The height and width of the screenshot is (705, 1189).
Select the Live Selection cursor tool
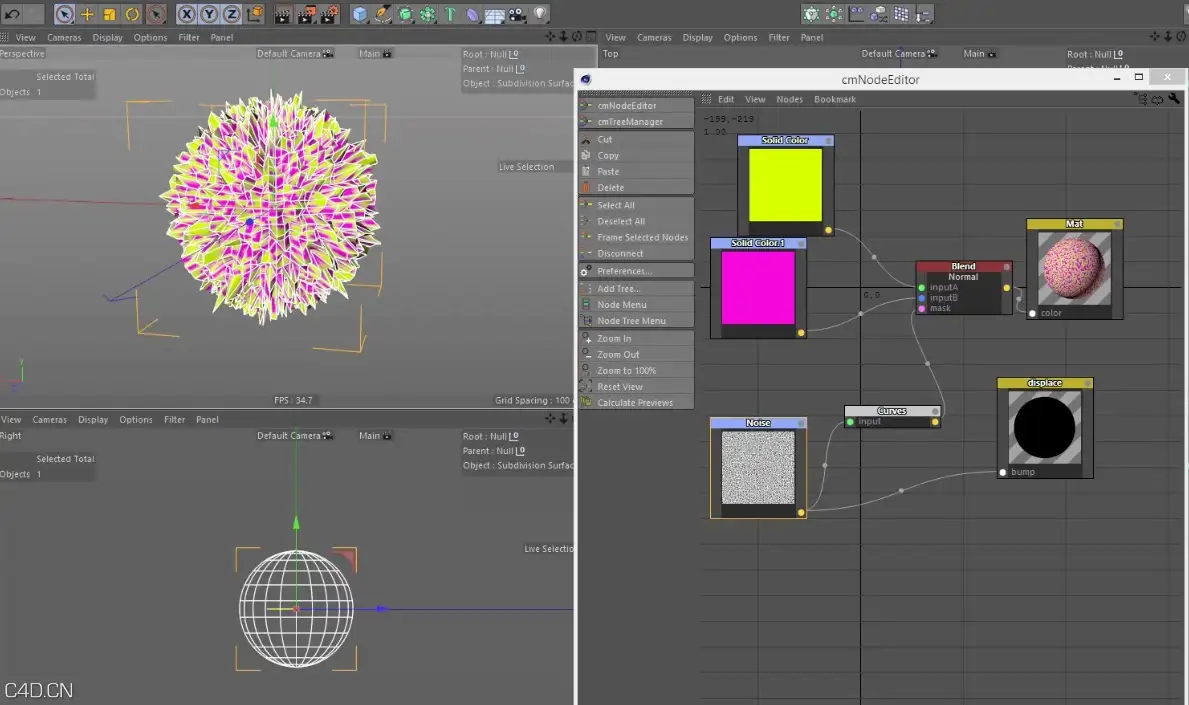(64, 14)
